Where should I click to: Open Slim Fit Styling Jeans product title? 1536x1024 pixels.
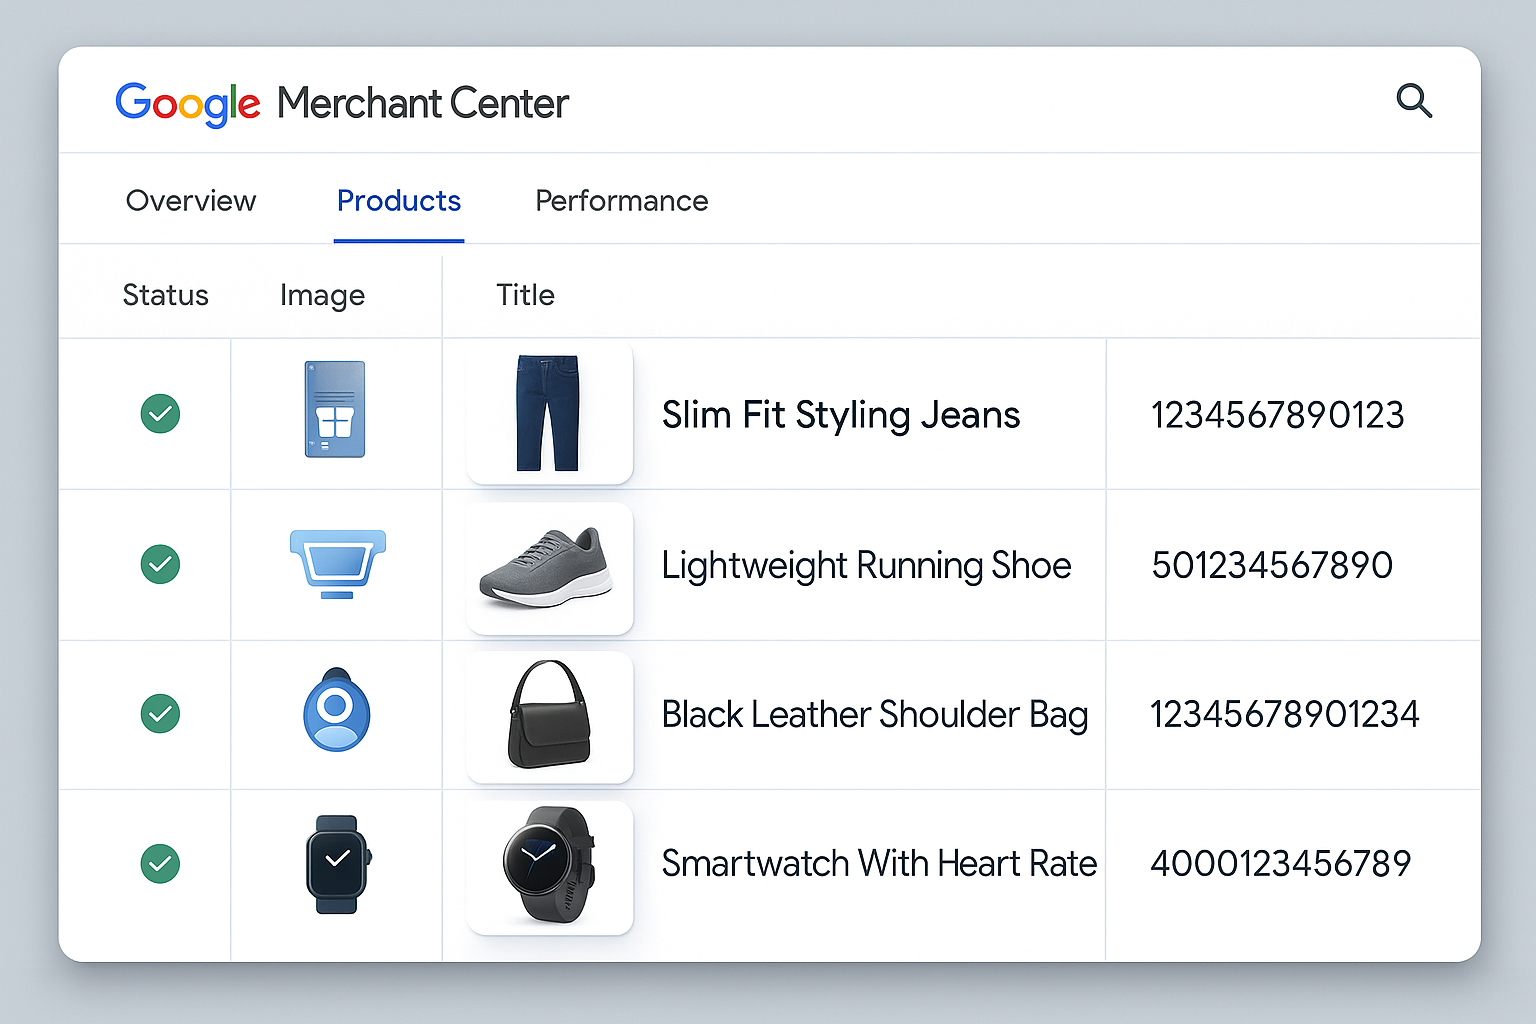coord(840,415)
